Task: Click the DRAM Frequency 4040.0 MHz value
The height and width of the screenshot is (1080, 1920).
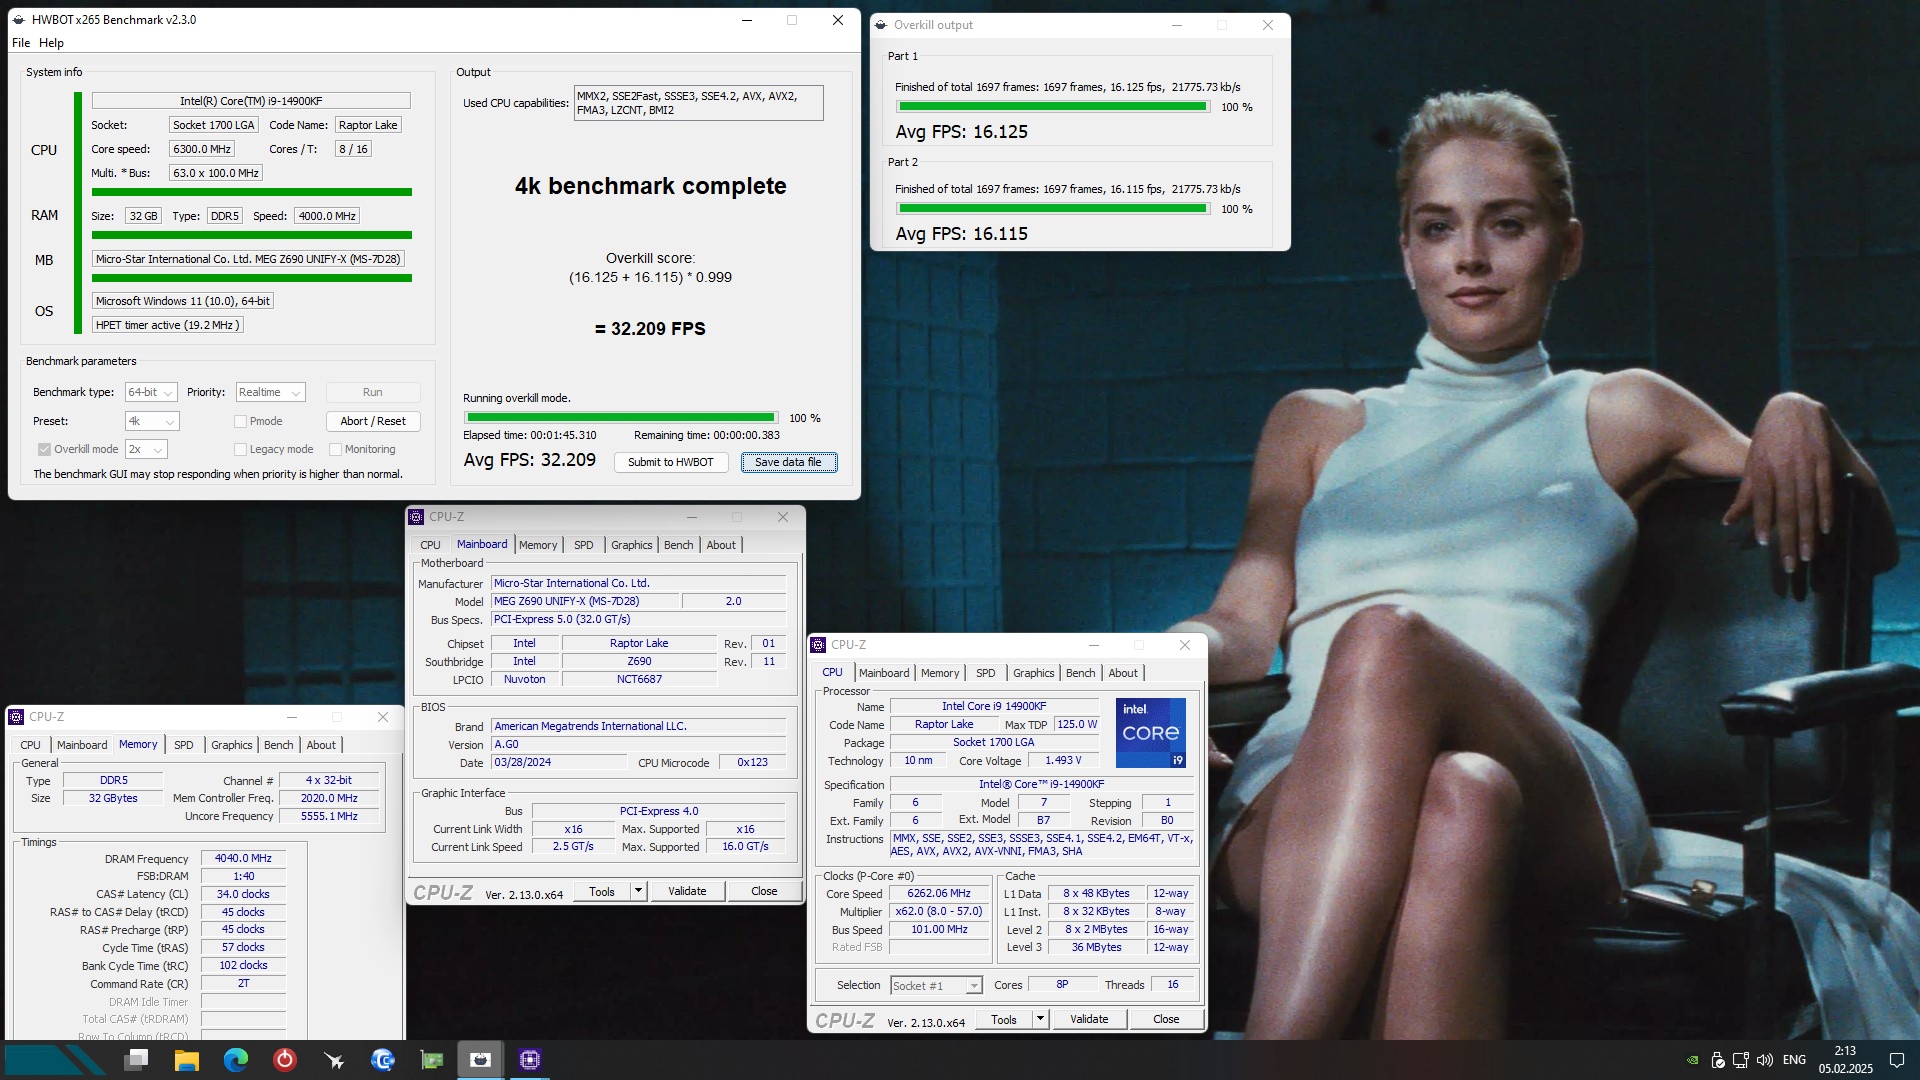Action: [x=243, y=858]
